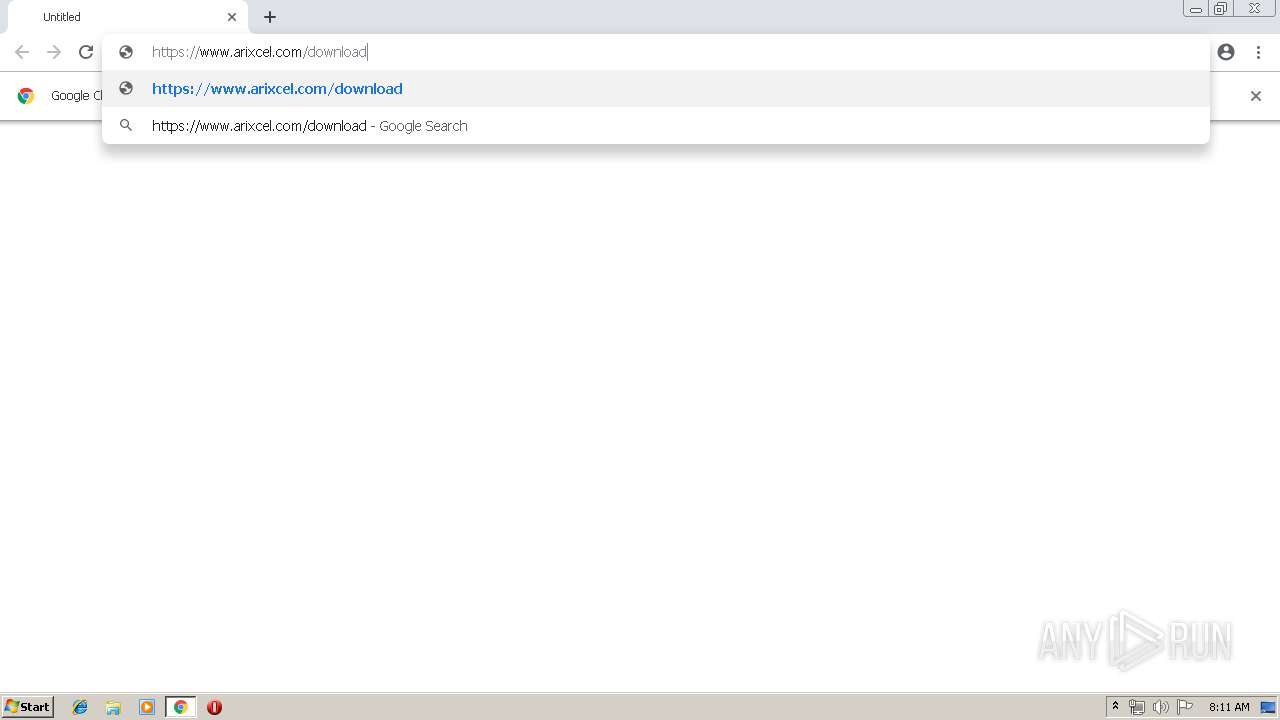Reload the current page
Image resolution: width=1280 pixels, height=720 pixels.
(86, 52)
